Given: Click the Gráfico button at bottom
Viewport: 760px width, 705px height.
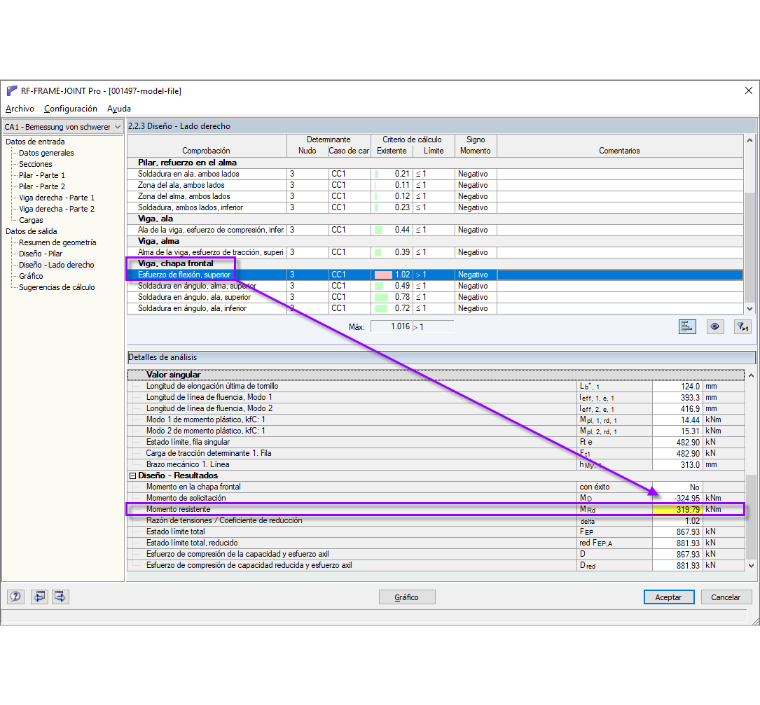Looking at the screenshot, I should 407,597.
